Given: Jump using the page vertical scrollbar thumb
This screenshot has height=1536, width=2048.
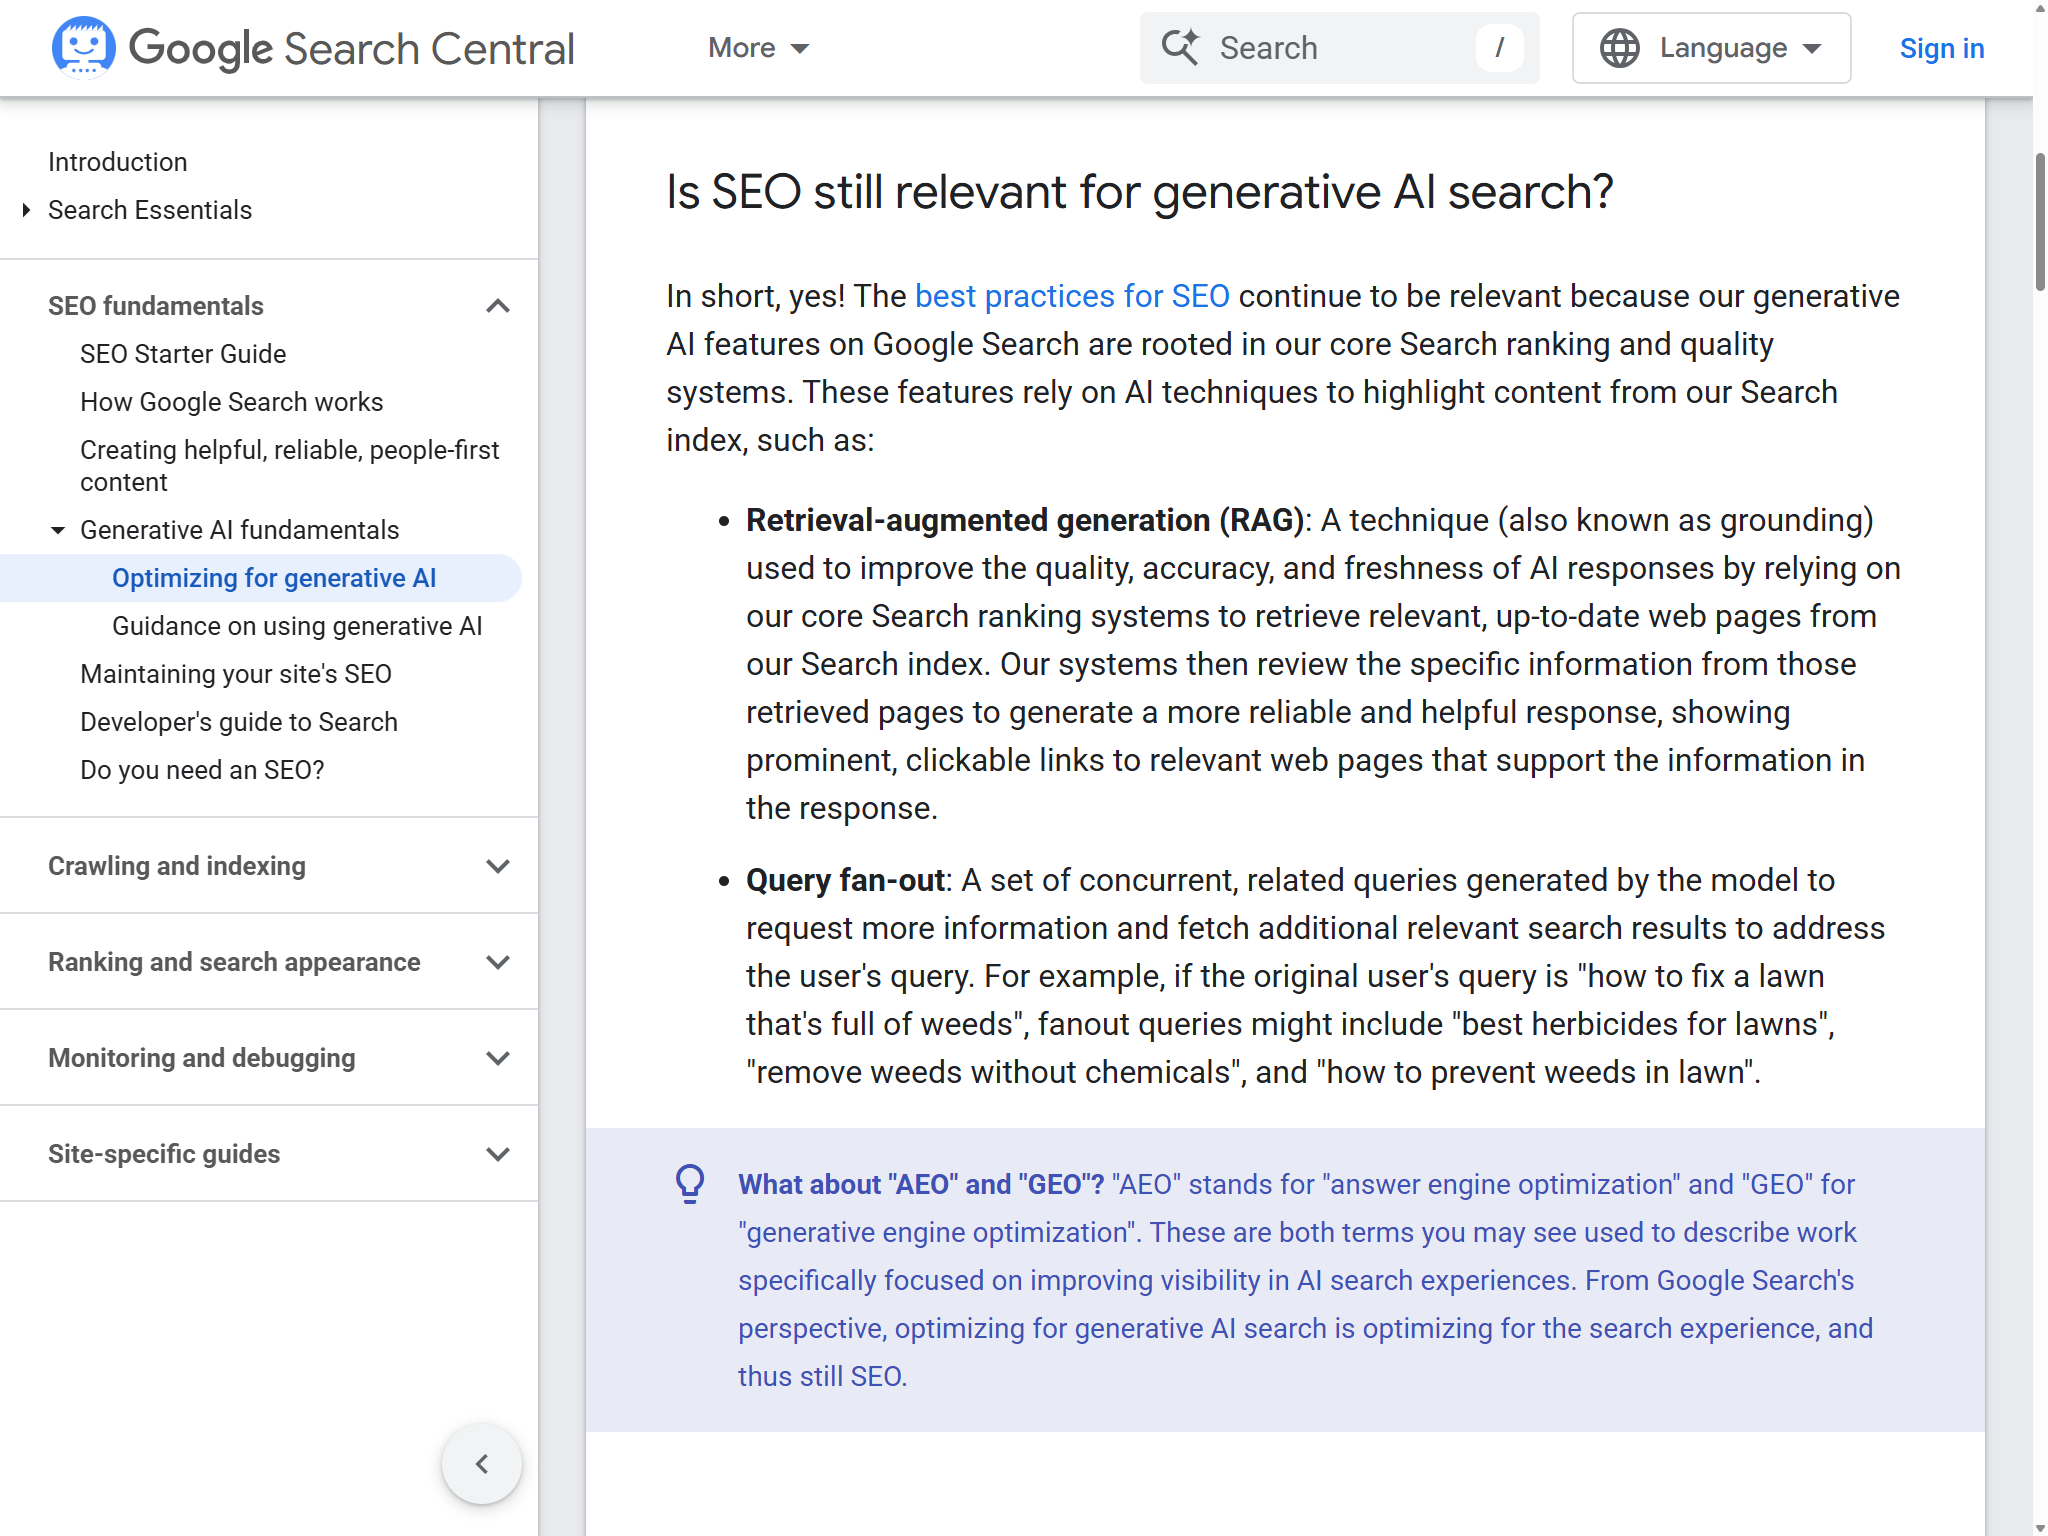Looking at the screenshot, I should (x=2040, y=222).
